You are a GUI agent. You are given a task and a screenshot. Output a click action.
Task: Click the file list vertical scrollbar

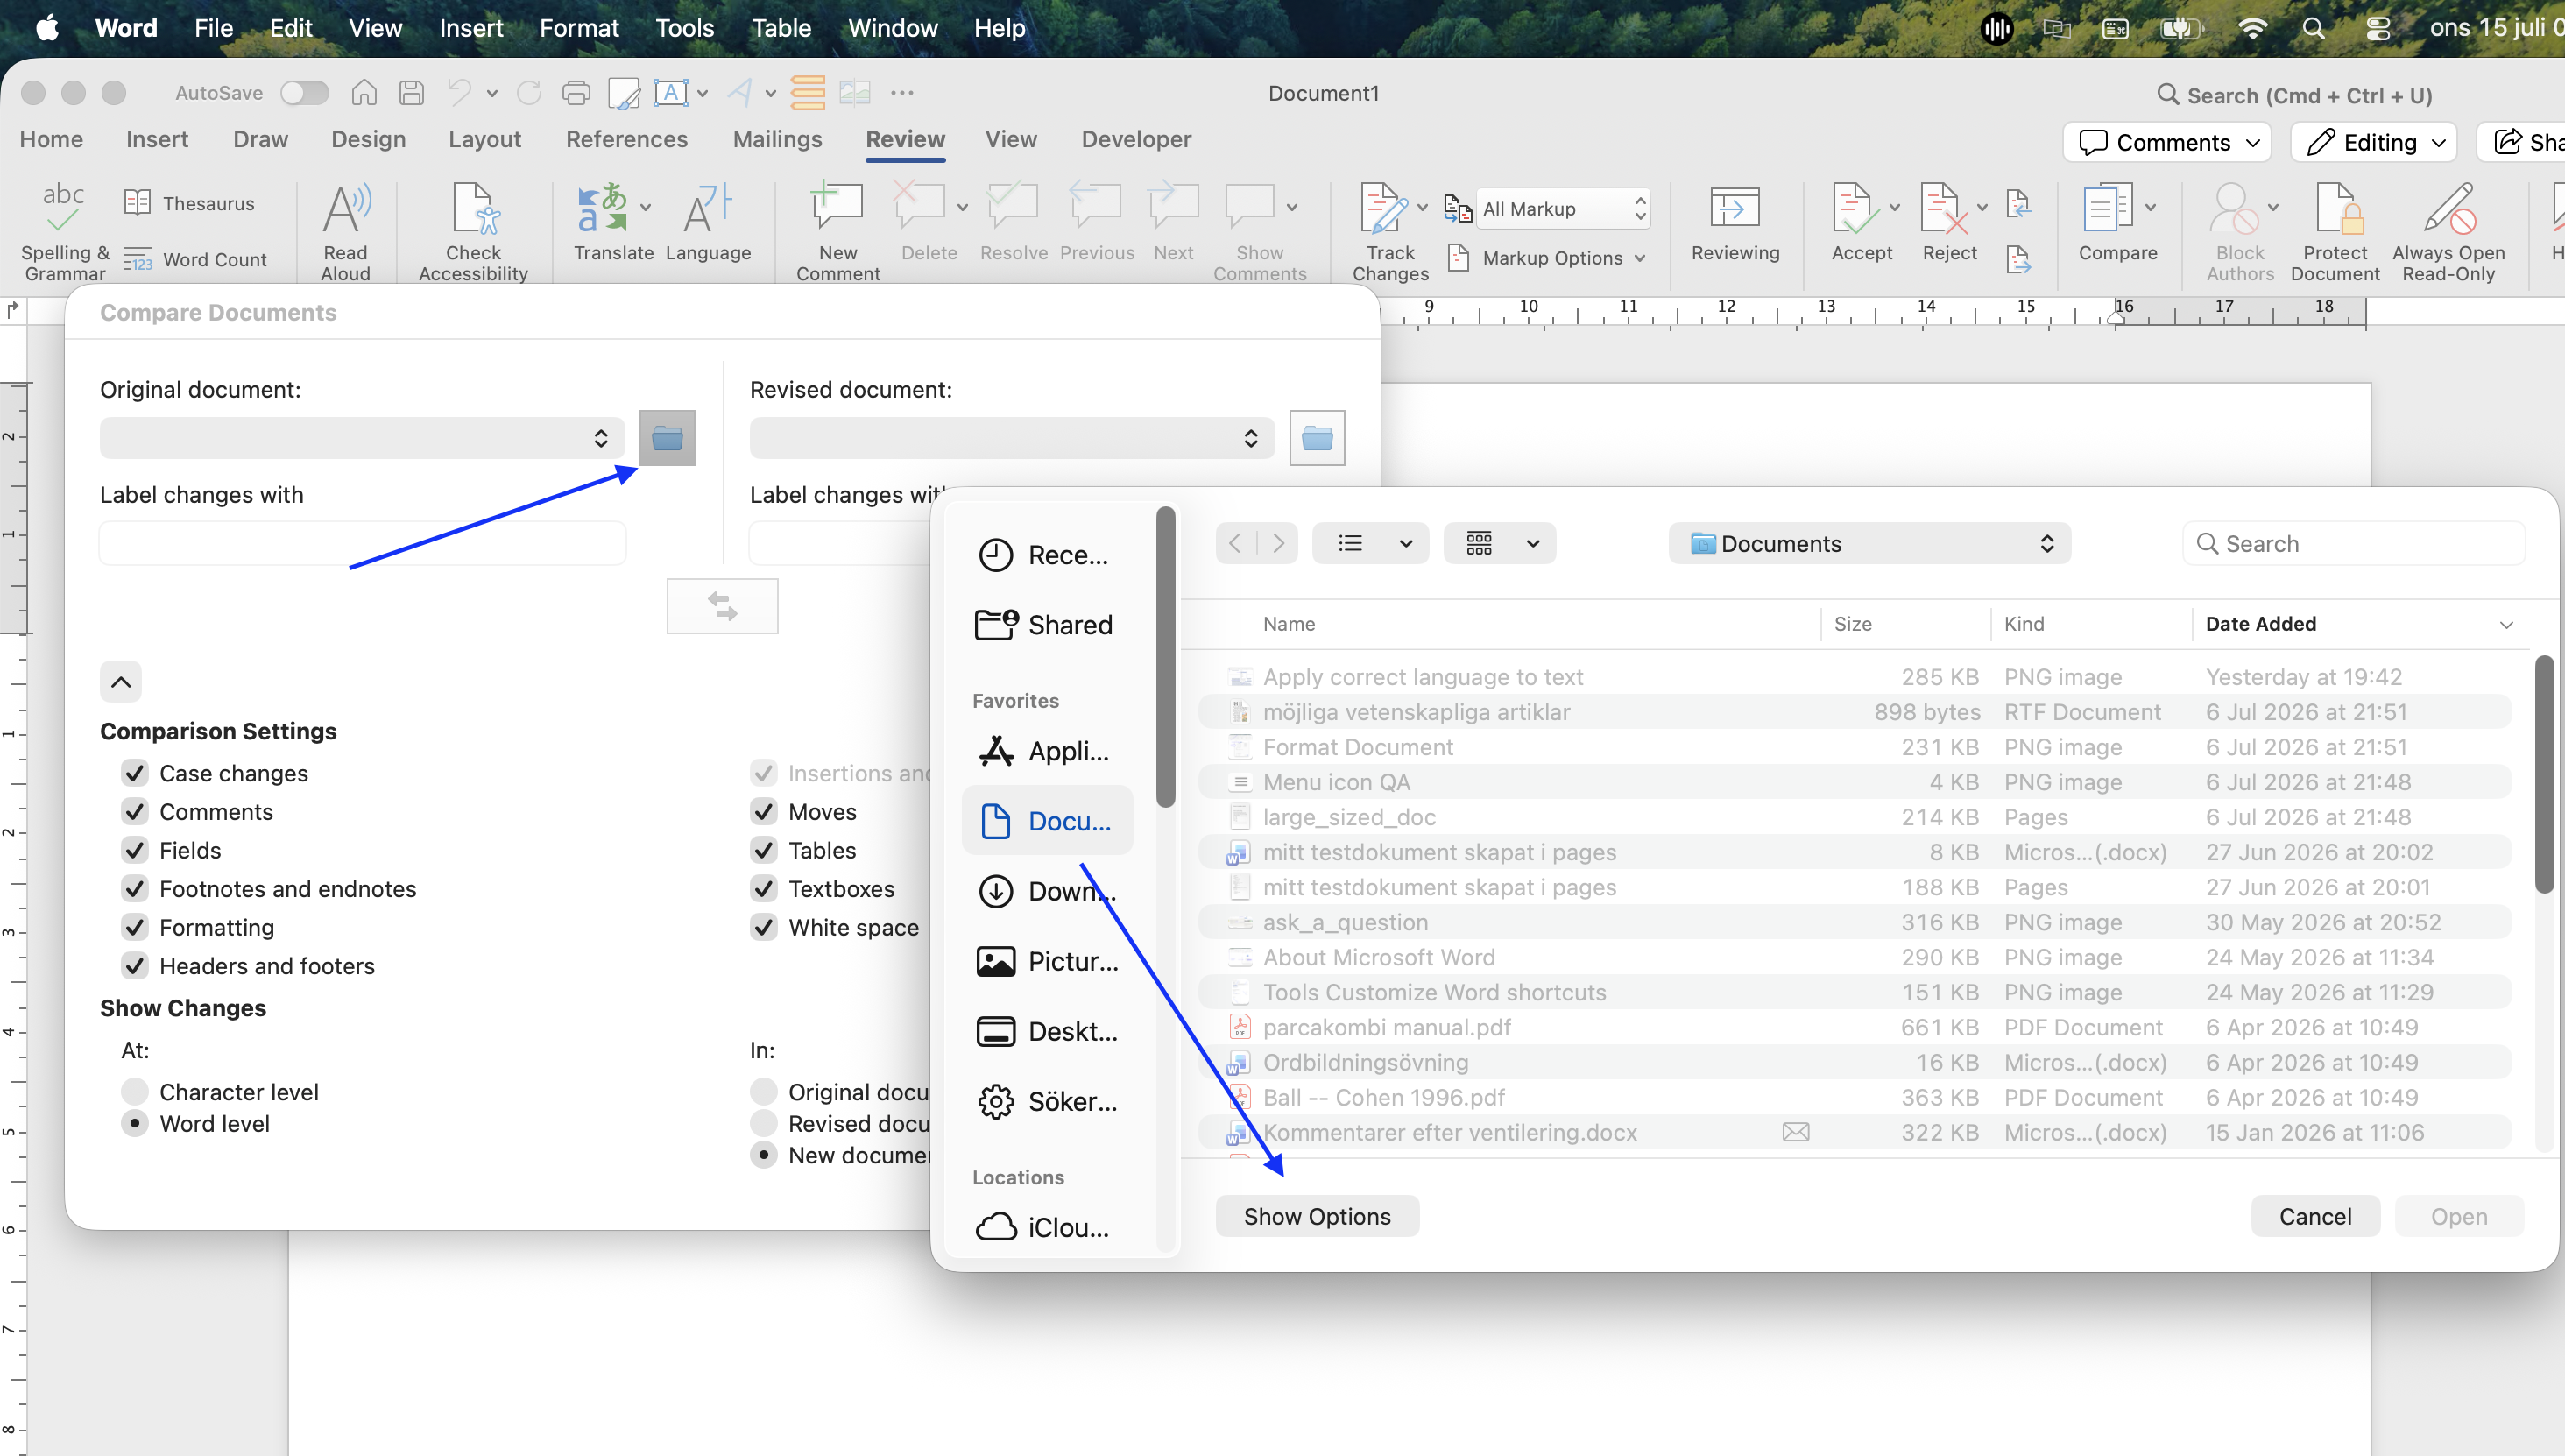click(x=2545, y=774)
